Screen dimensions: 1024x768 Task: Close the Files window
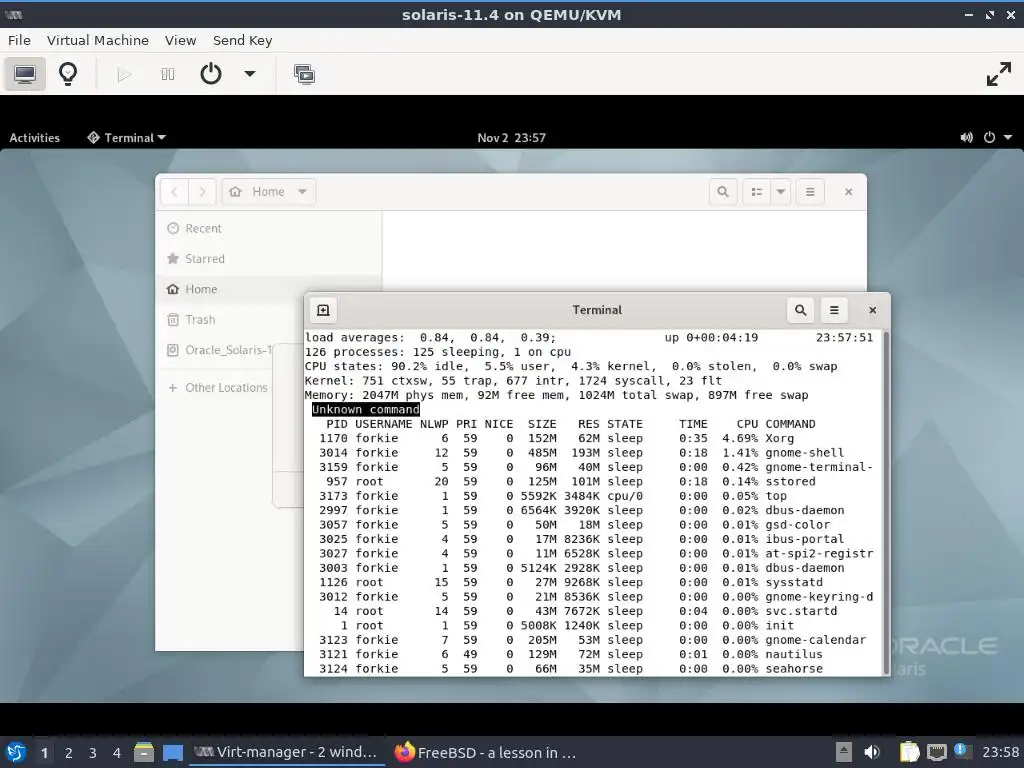pyautogui.click(x=848, y=192)
